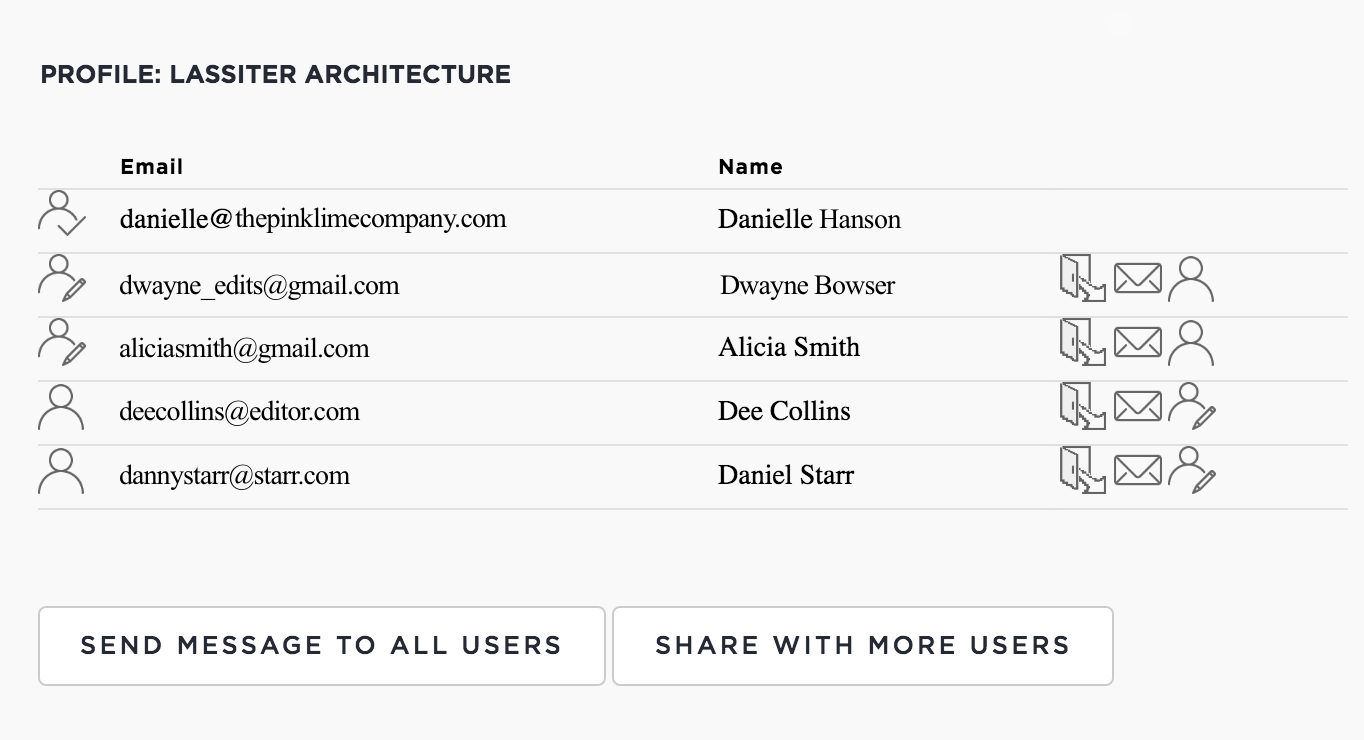Click remove-access door icon for Dwayne Bowser
The image size is (1364, 740).
point(1083,278)
